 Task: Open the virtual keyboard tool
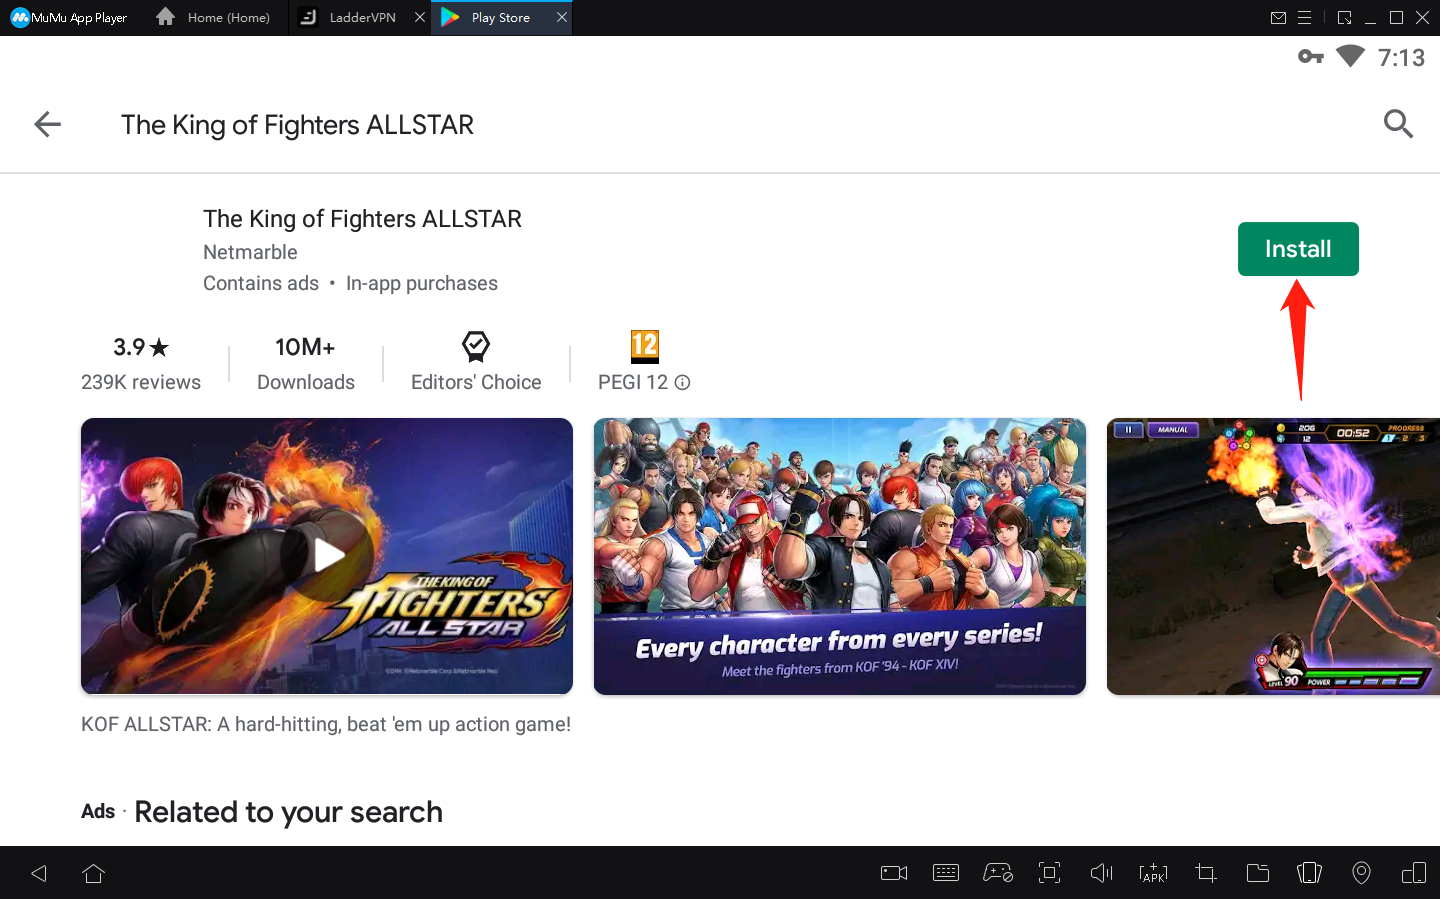(945, 872)
